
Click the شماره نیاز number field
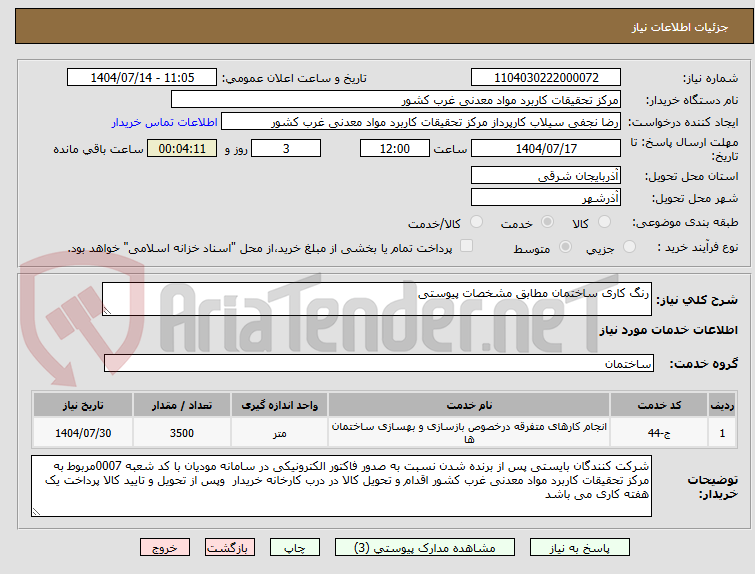point(546,78)
